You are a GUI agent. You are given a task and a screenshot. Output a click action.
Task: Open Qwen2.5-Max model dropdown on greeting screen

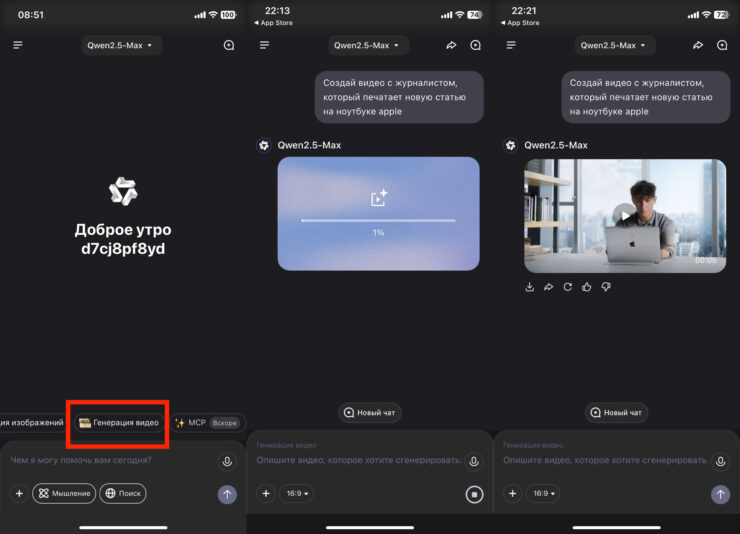121,45
